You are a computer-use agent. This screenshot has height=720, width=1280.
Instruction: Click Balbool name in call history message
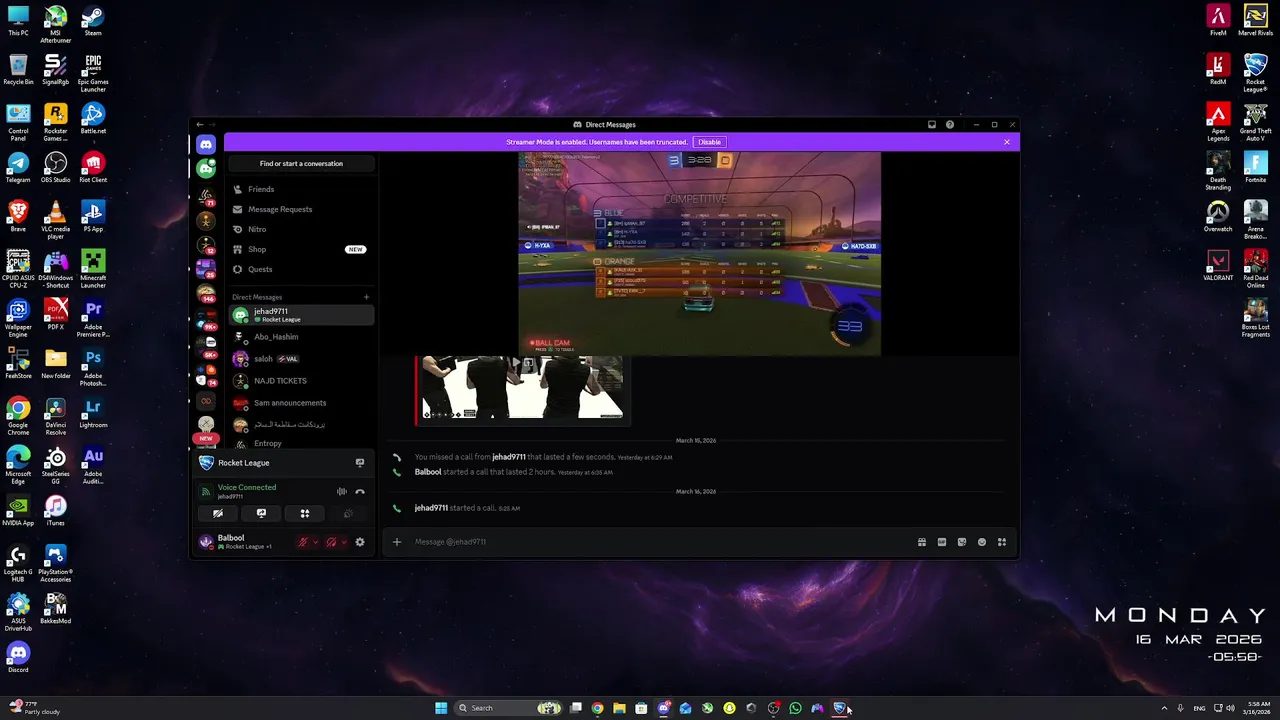(x=428, y=472)
